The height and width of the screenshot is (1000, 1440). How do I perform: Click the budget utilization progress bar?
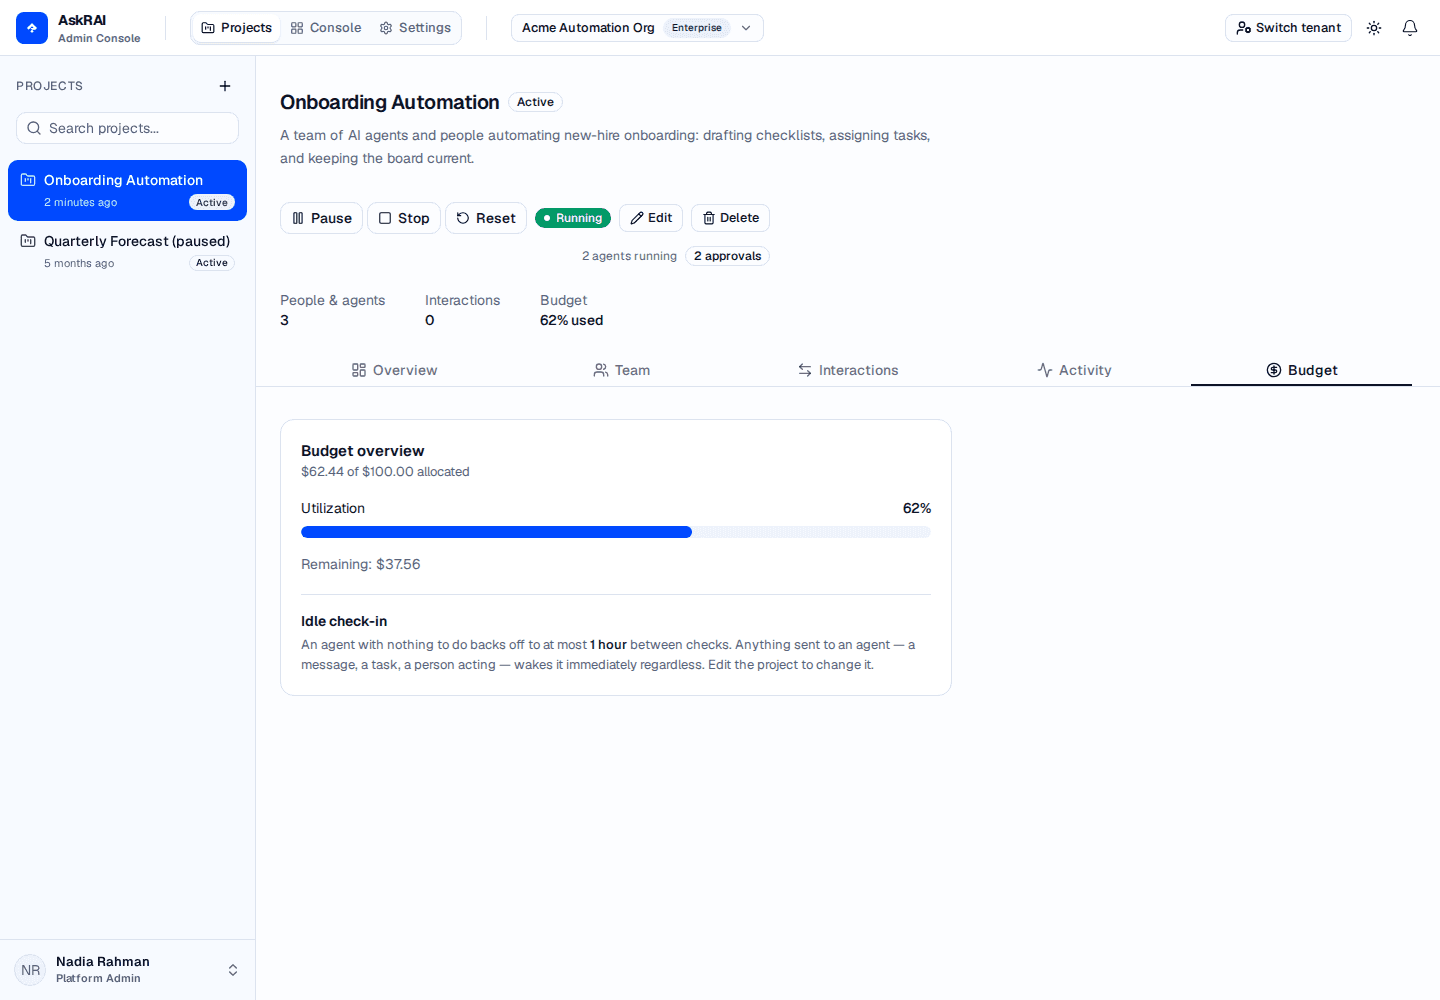pos(616,532)
